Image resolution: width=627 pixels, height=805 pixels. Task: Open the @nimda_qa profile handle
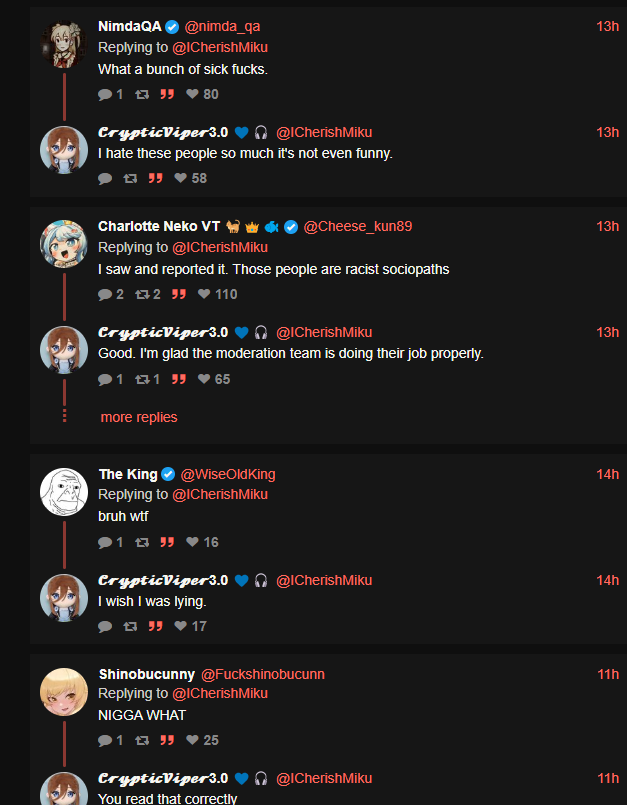[222, 26]
